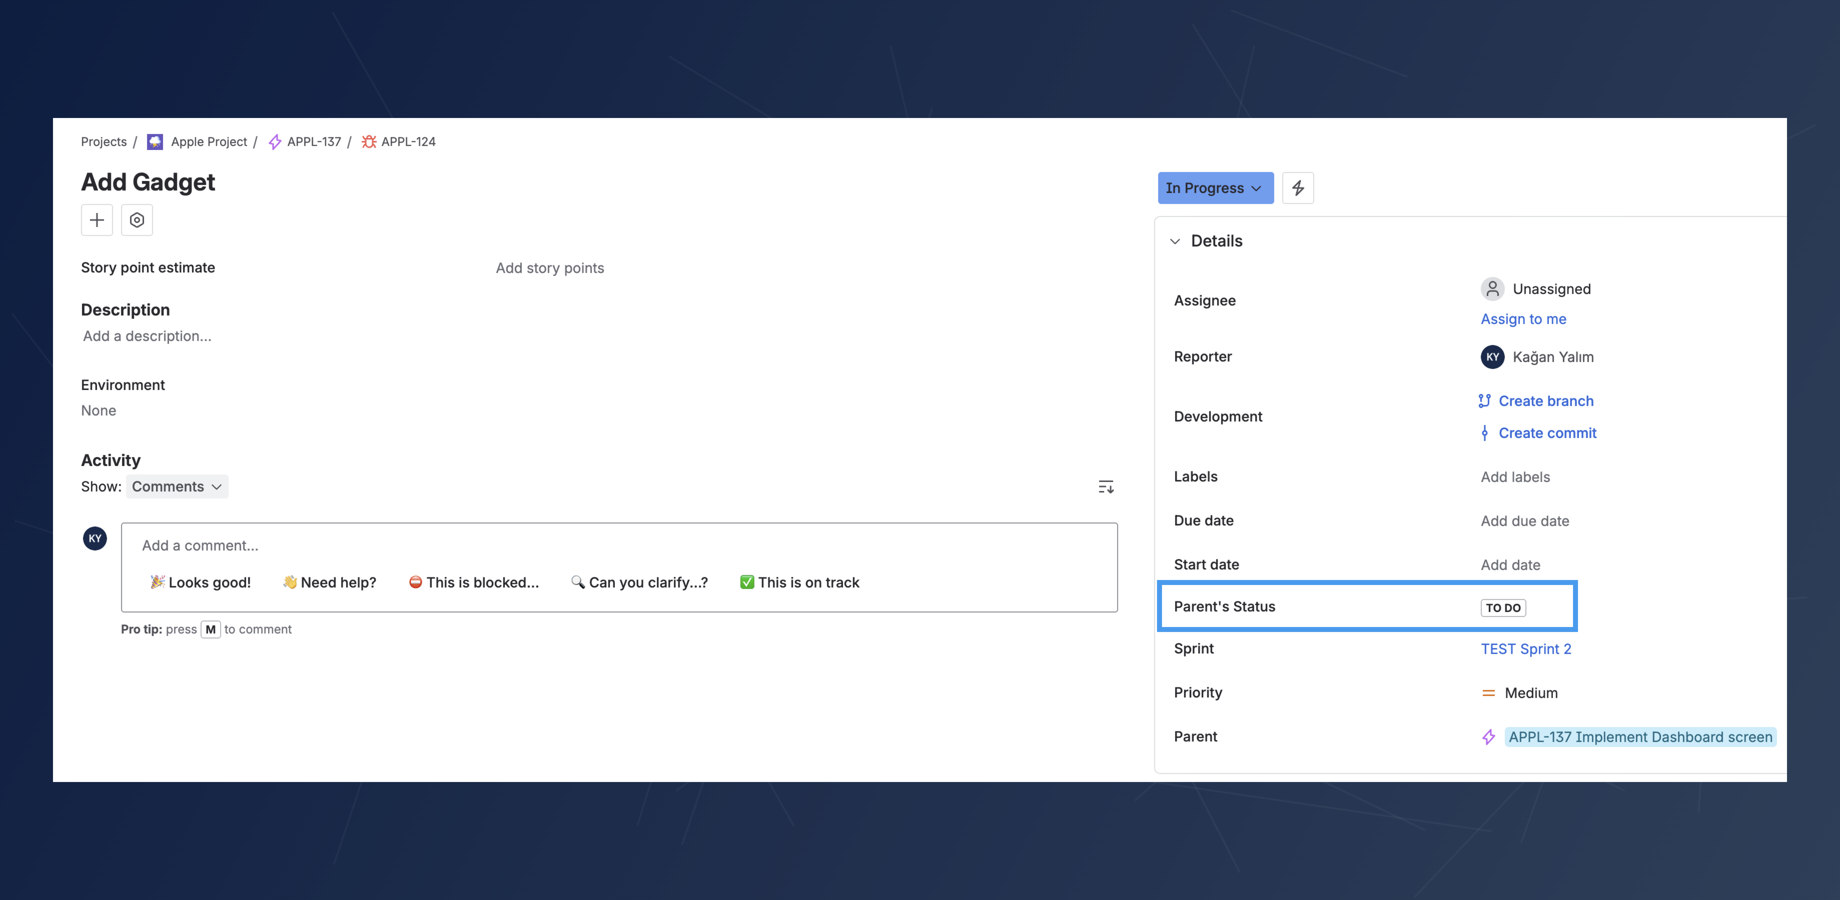Click the KY avatar beside the comment box

point(94,538)
